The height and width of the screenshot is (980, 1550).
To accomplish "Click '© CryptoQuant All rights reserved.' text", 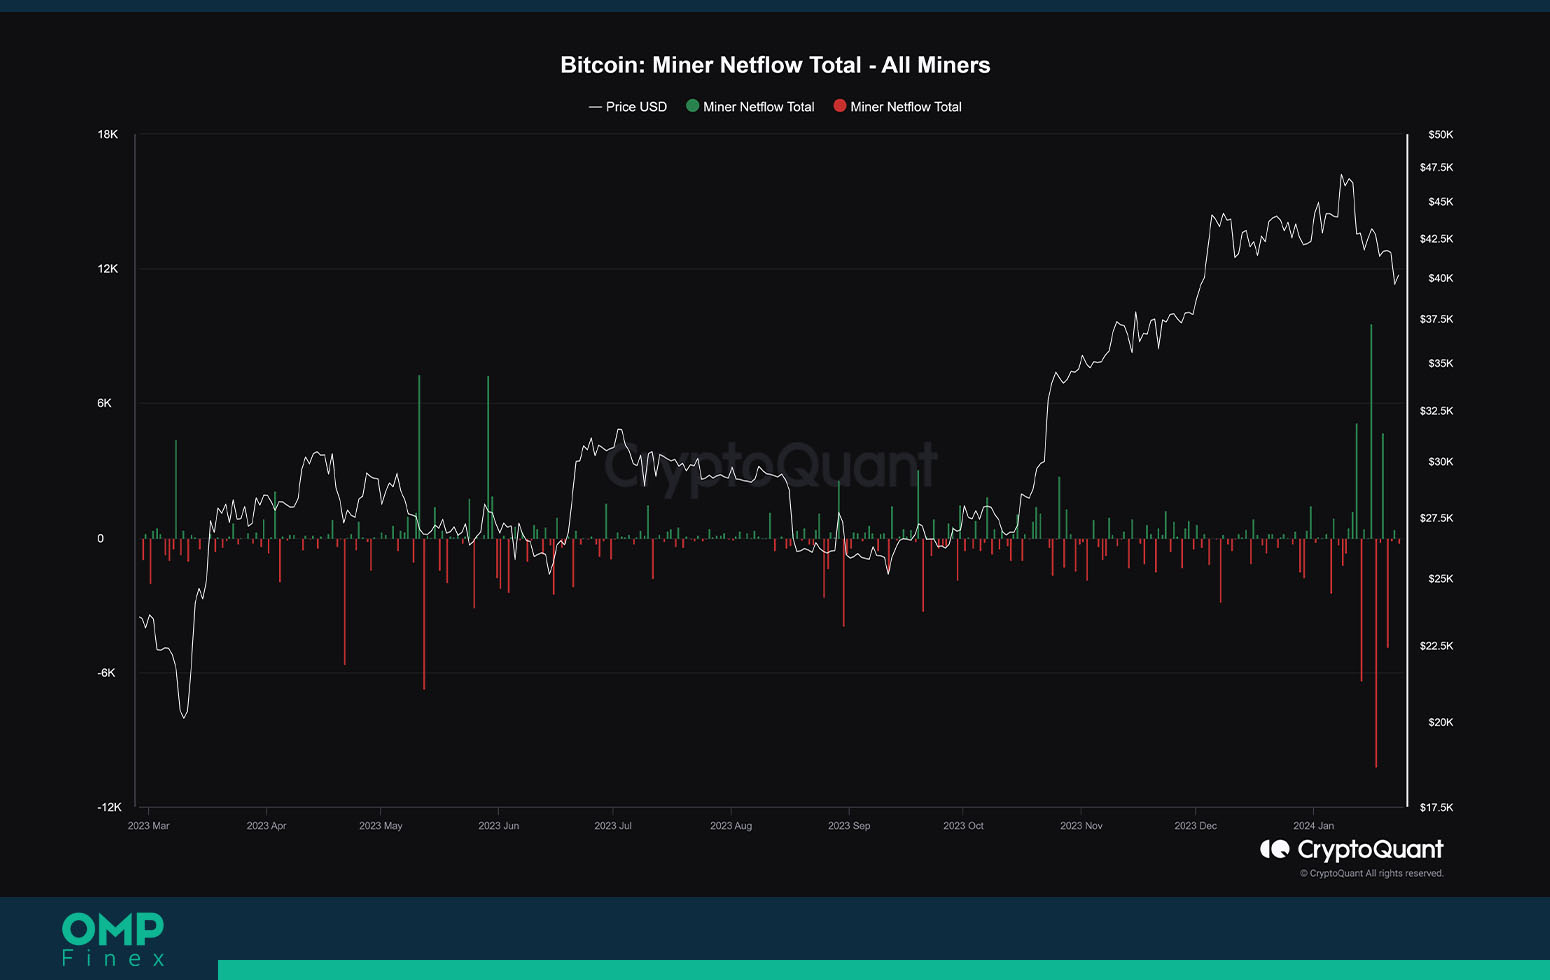I will pos(1372,873).
